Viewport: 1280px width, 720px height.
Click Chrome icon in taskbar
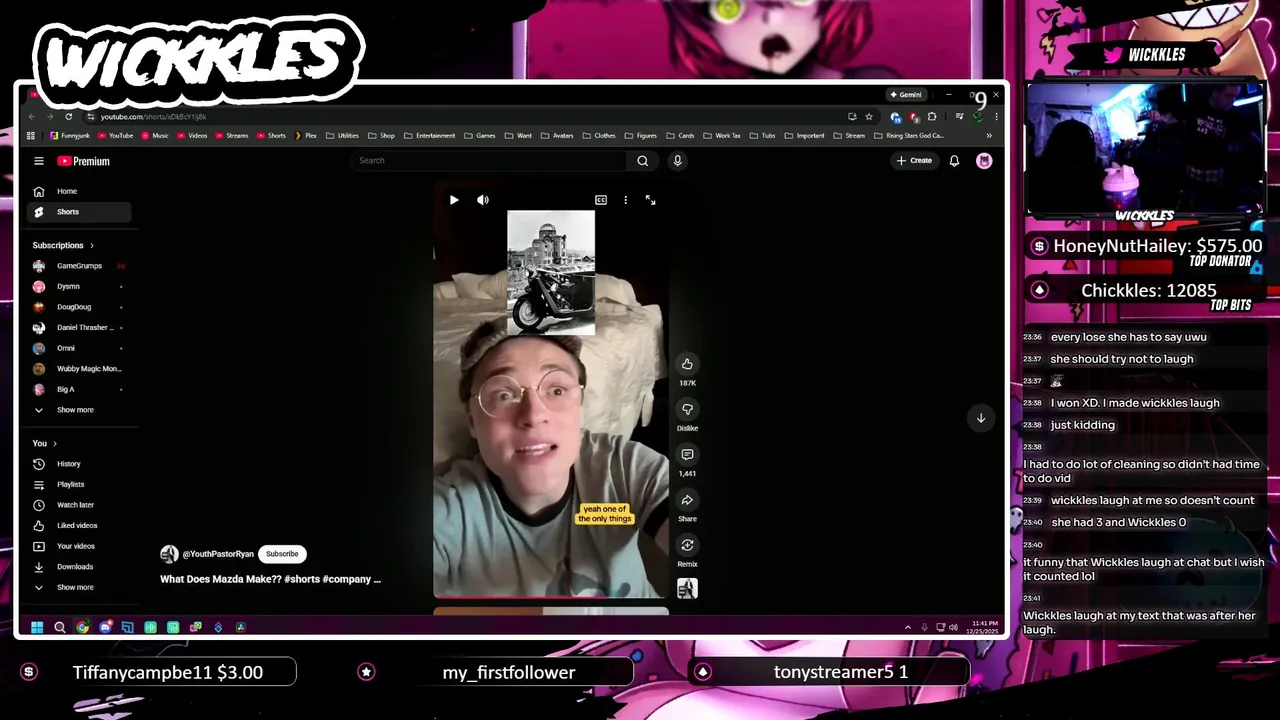click(83, 628)
